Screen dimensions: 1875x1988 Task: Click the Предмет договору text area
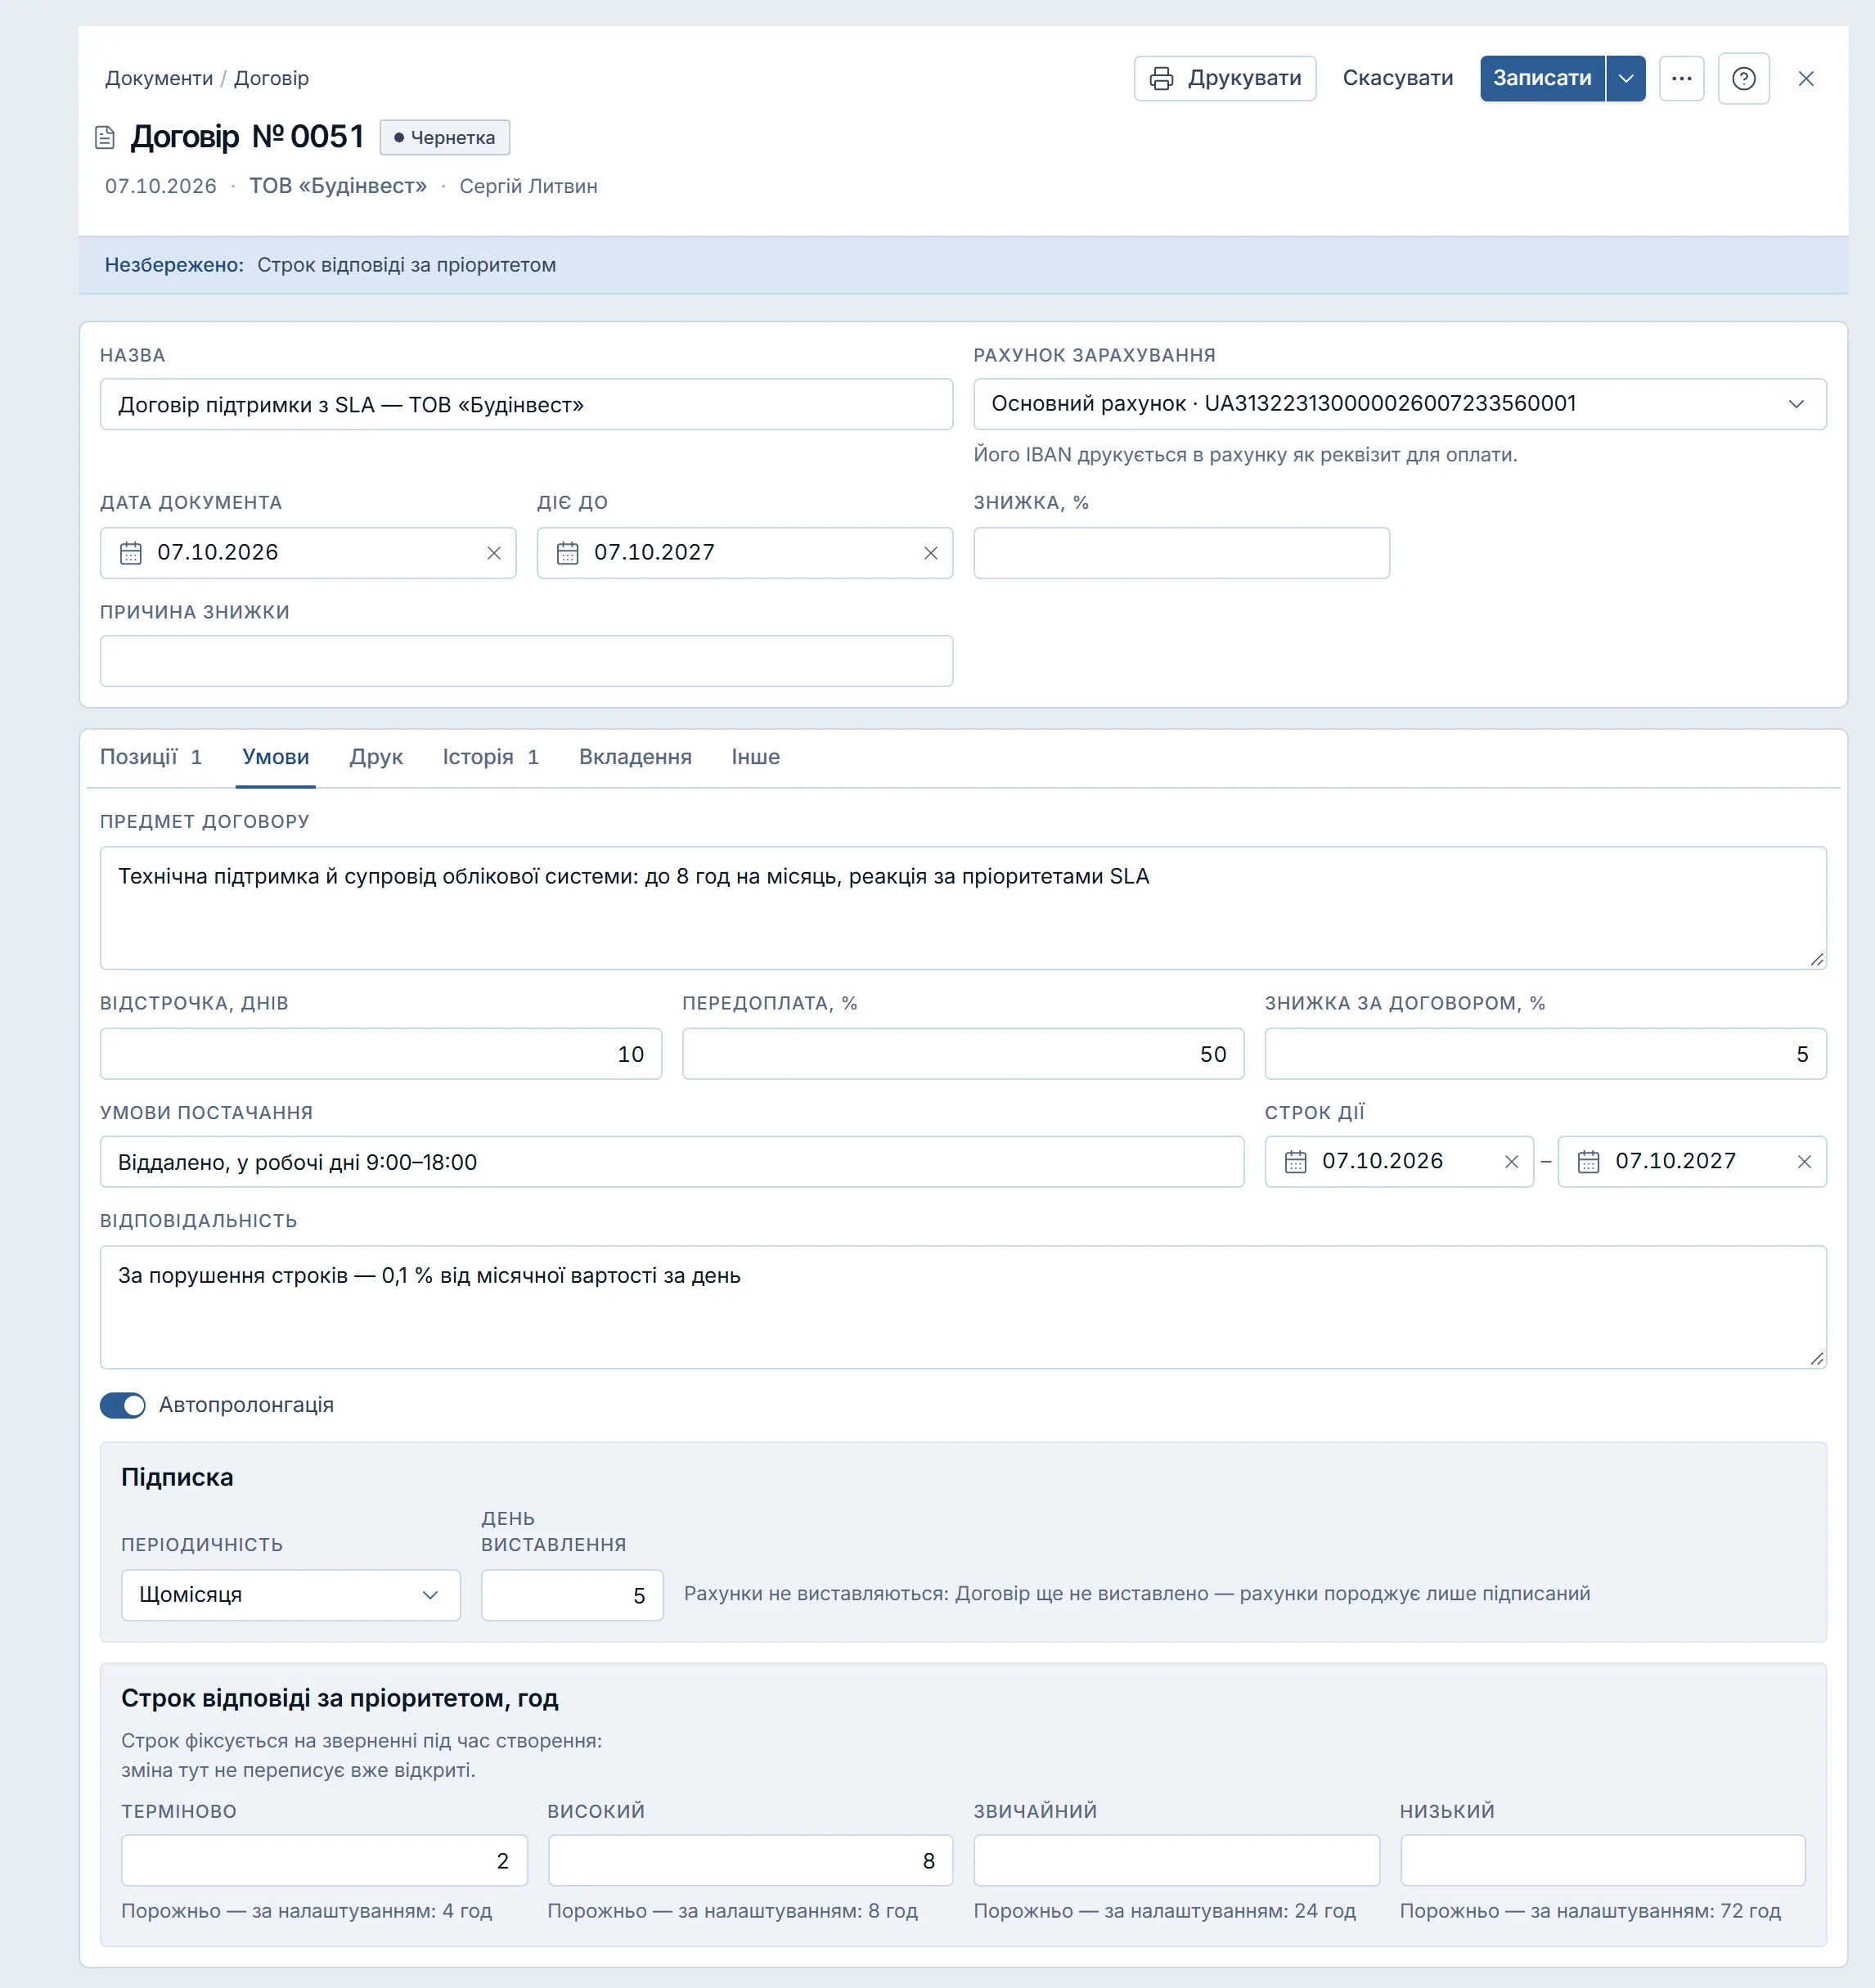tap(963, 908)
